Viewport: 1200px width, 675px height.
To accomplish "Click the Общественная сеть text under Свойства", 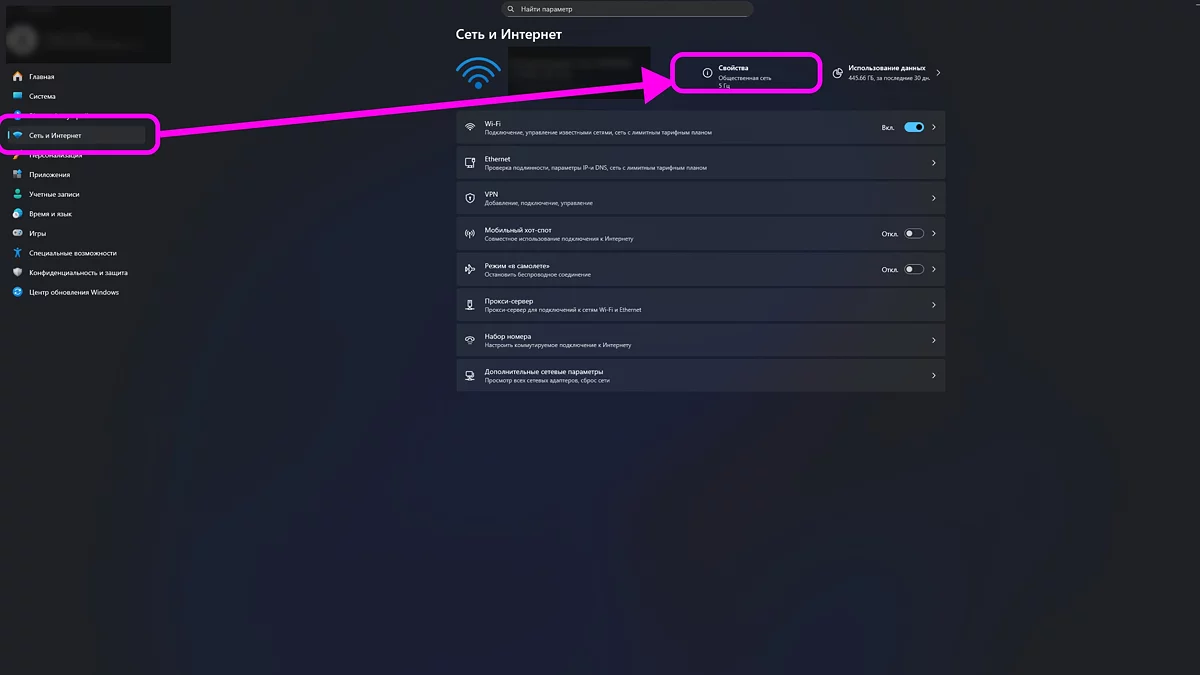I will point(745,77).
